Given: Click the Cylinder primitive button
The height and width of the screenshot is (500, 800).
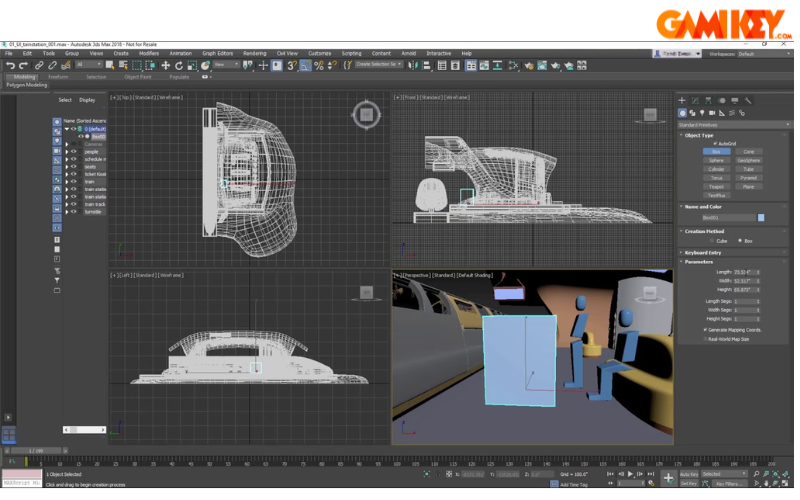Looking at the screenshot, I should click(716, 169).
